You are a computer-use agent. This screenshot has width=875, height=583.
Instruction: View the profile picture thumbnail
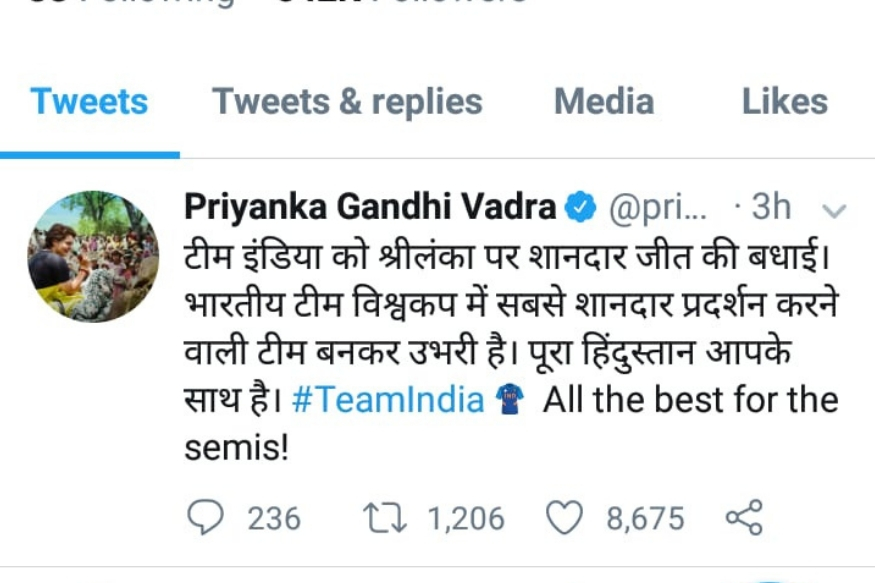93,256
